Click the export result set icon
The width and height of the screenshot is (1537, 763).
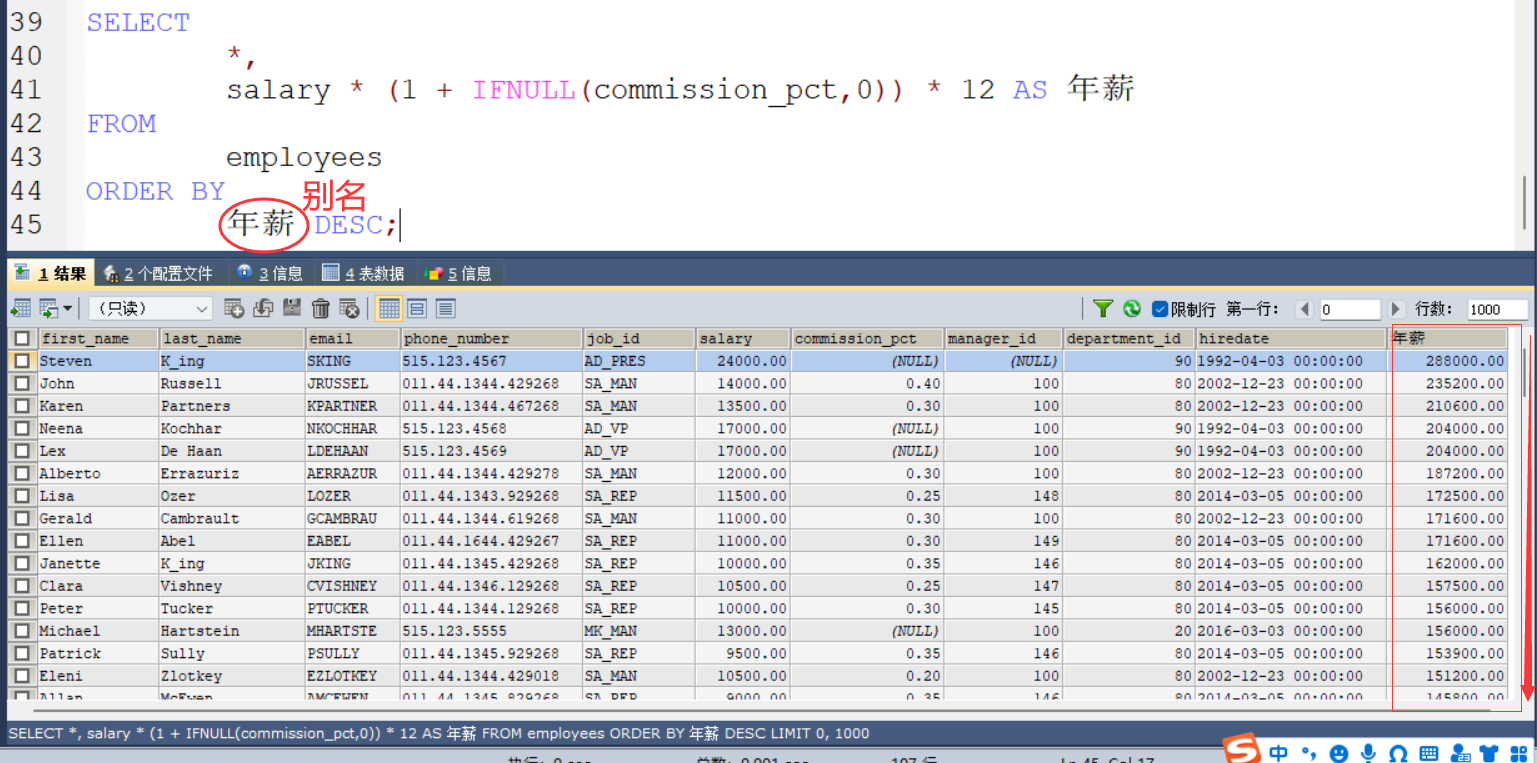[x=20, y=308]
